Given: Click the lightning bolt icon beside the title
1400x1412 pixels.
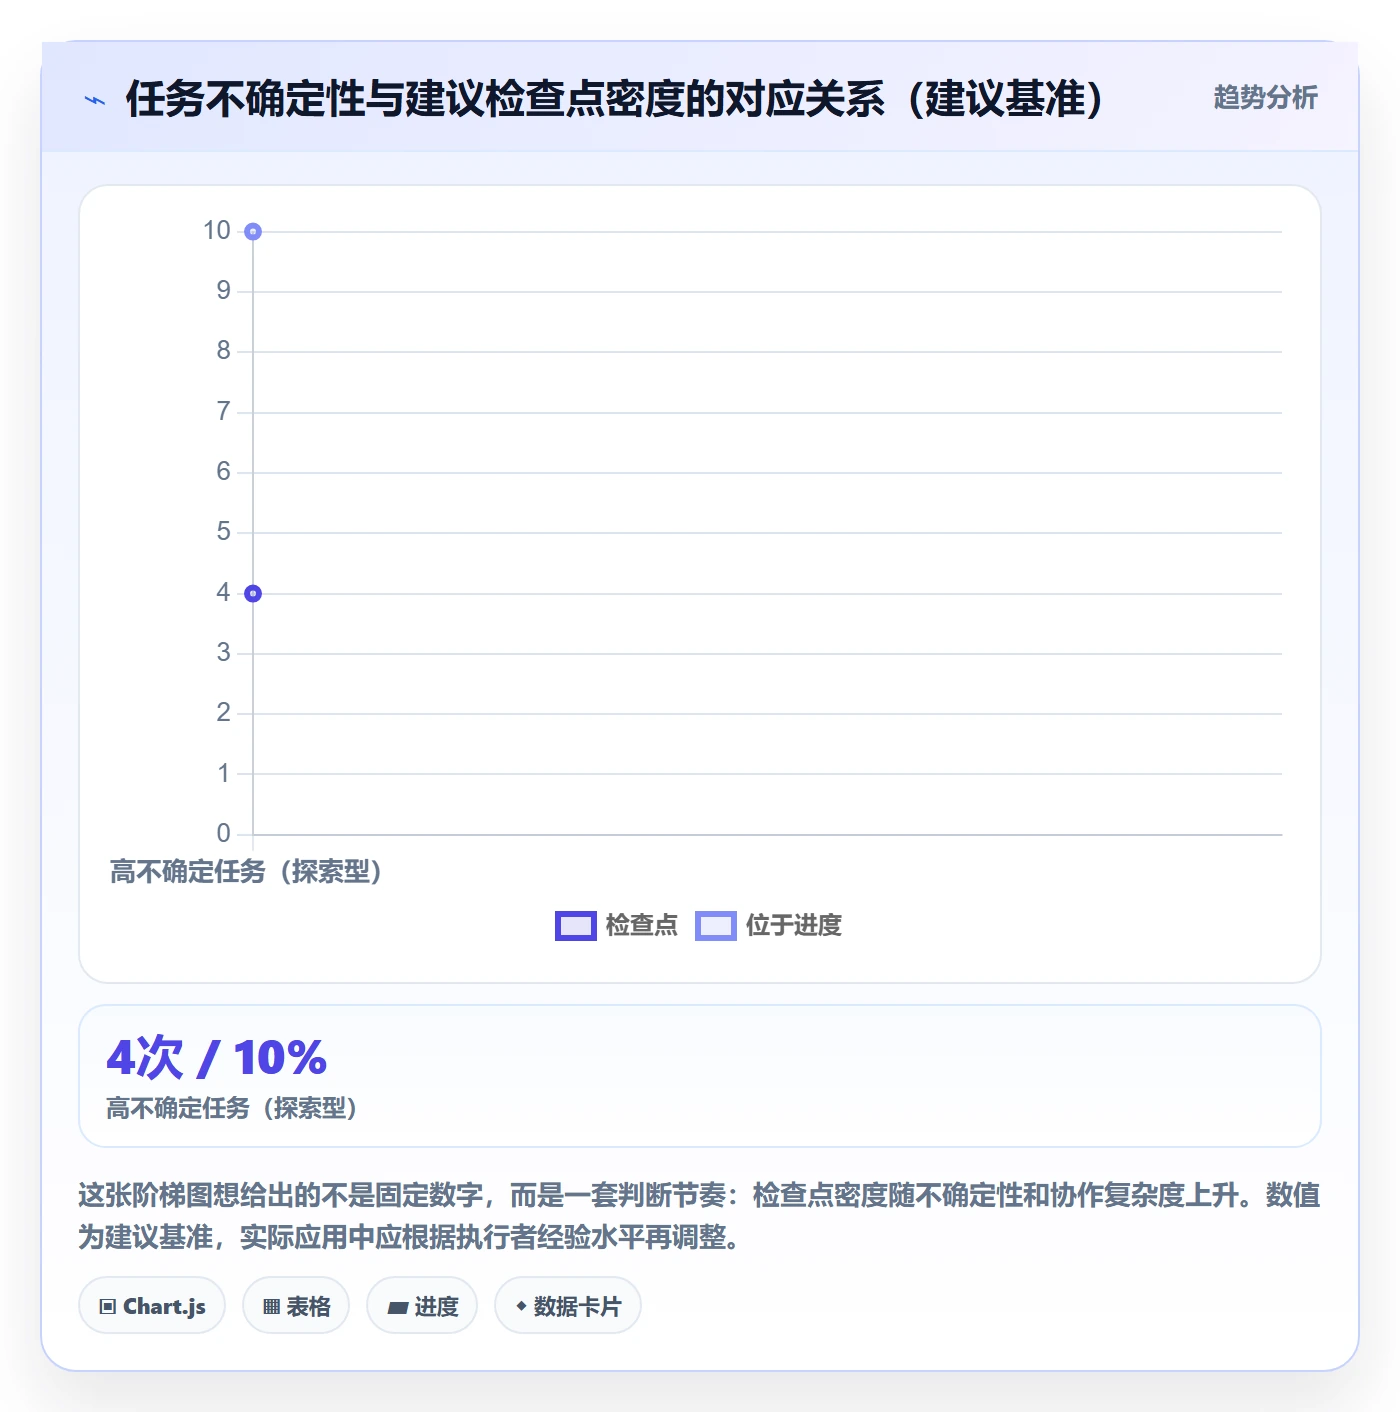Looking at the screenshot, I should pyautogui.click(x=95, y=100).
